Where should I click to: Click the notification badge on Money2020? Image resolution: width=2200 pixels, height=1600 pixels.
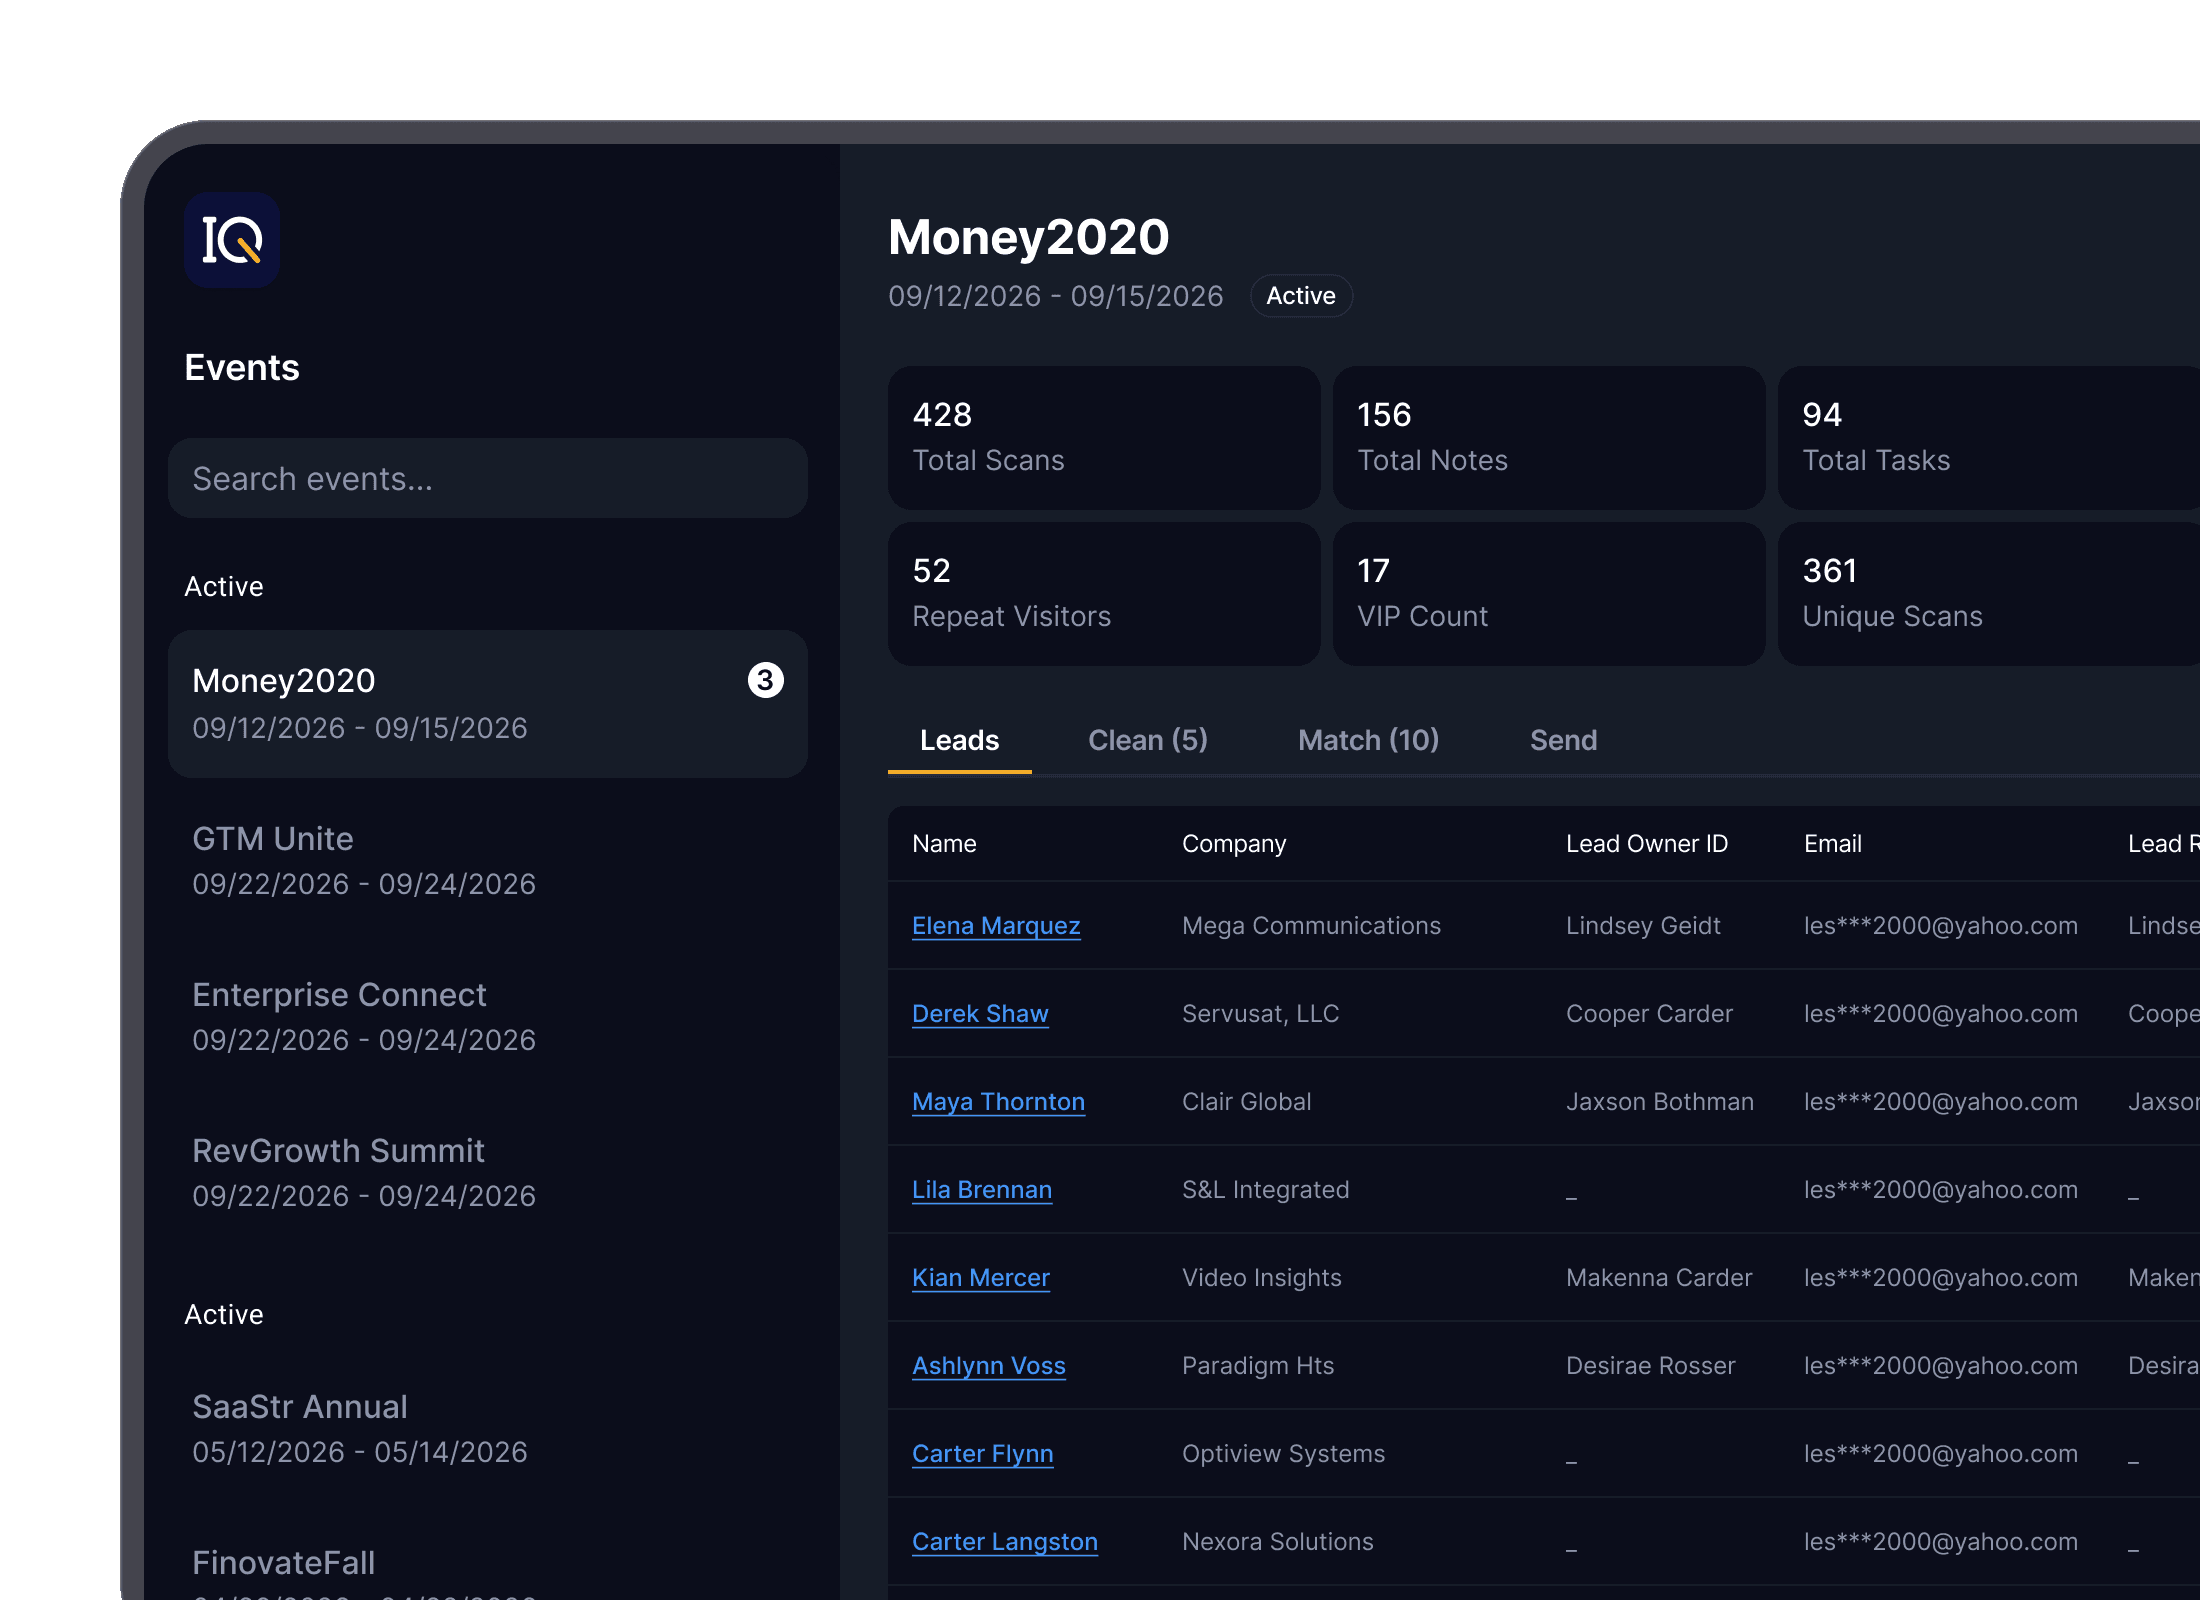pos(765,680)
